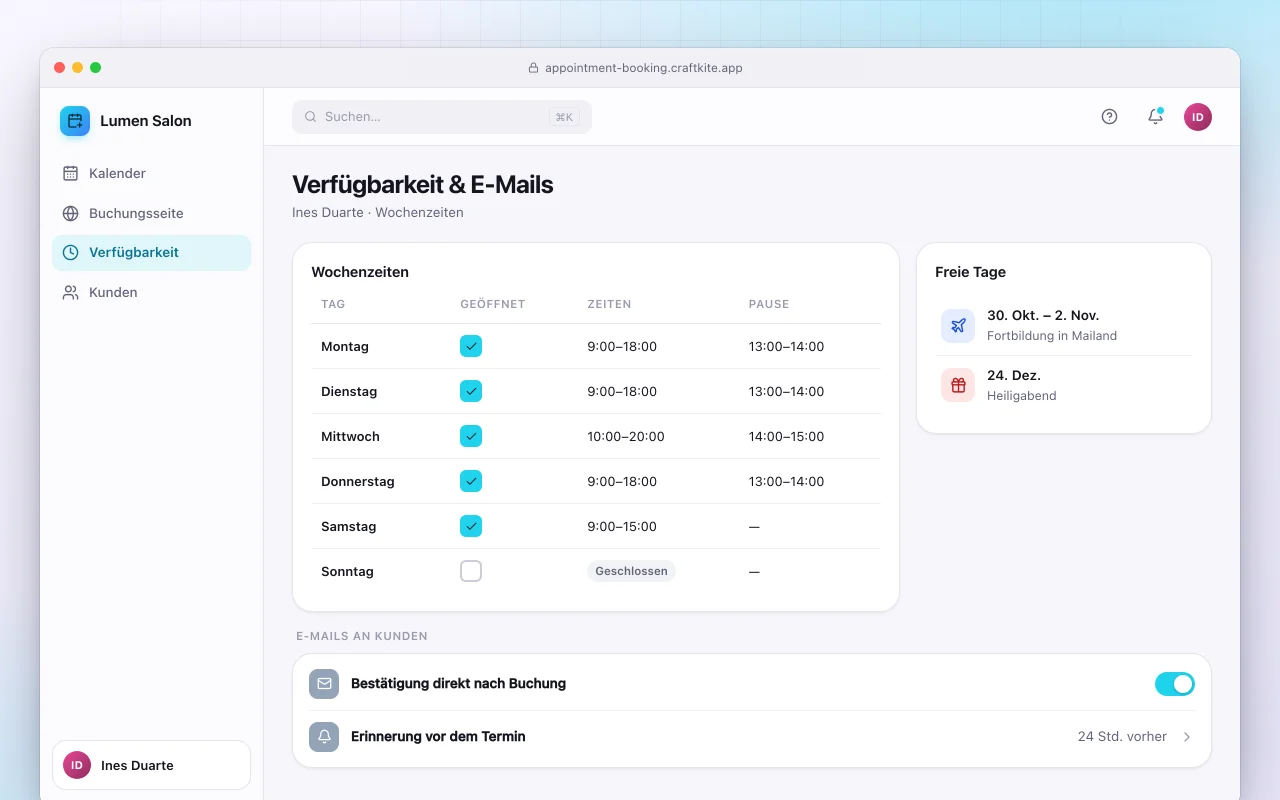Click the ID avatar beside Ines Duarte
The height and width of the screenshot is (800, 1280).
point(77,765)
